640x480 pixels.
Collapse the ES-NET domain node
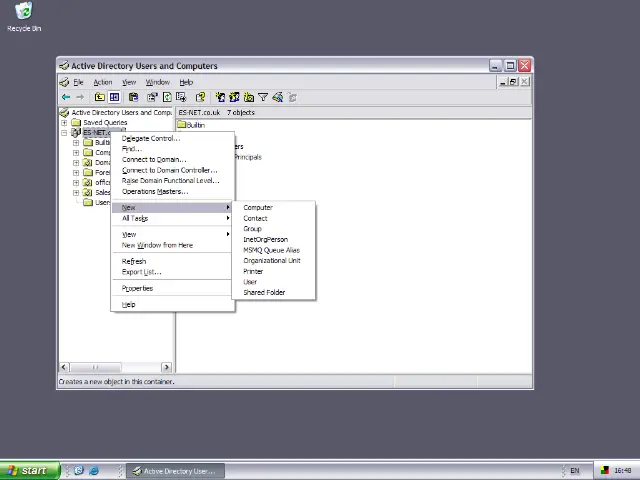tap(64, 133)
